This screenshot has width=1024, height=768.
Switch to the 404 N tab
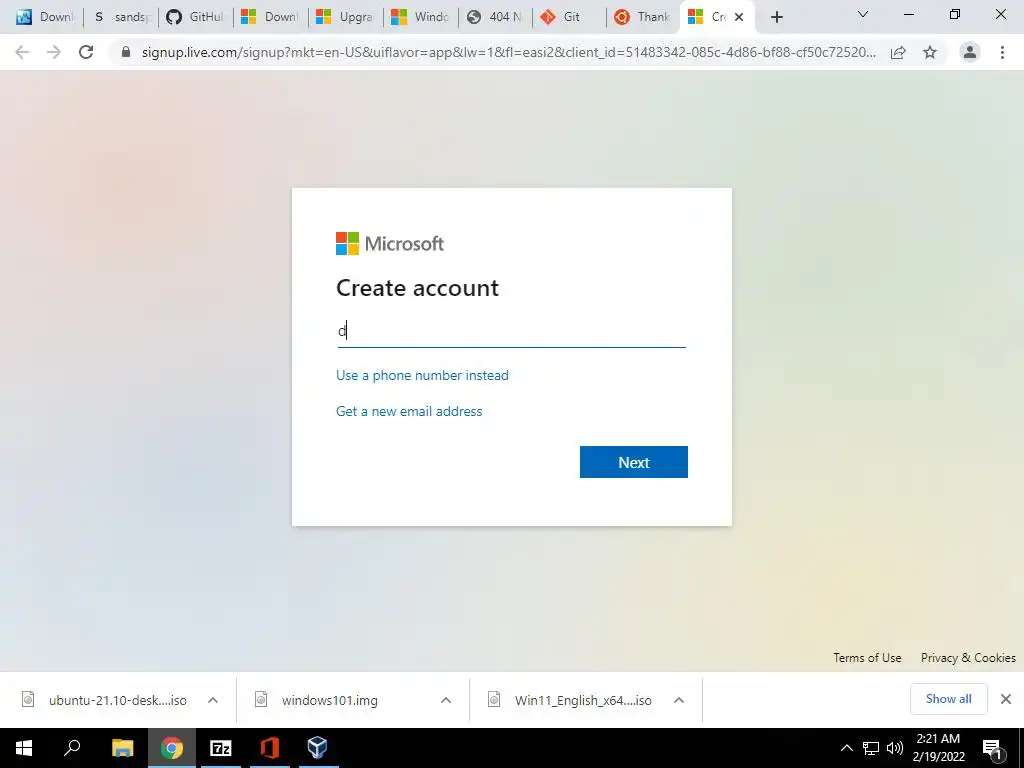(494, 17)
